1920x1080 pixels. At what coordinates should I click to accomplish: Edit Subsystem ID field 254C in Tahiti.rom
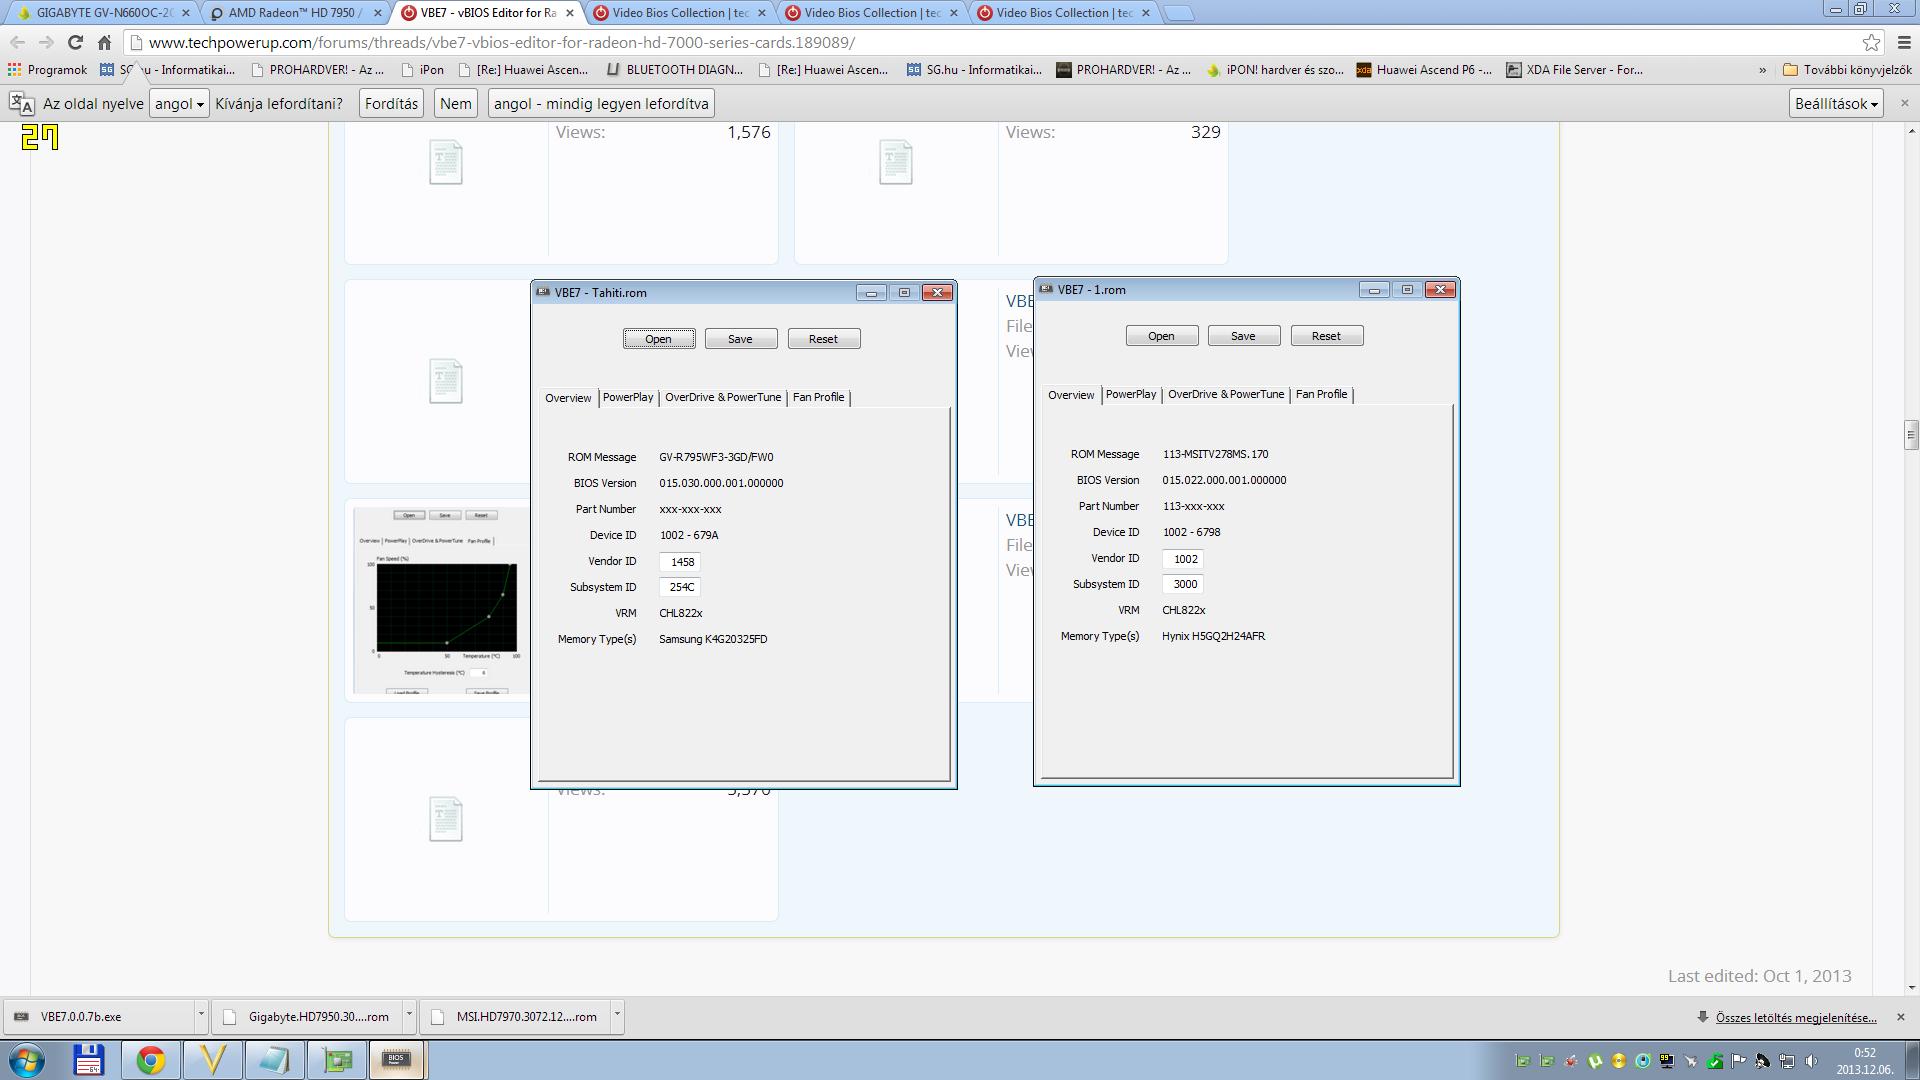(x=680, y=588)
